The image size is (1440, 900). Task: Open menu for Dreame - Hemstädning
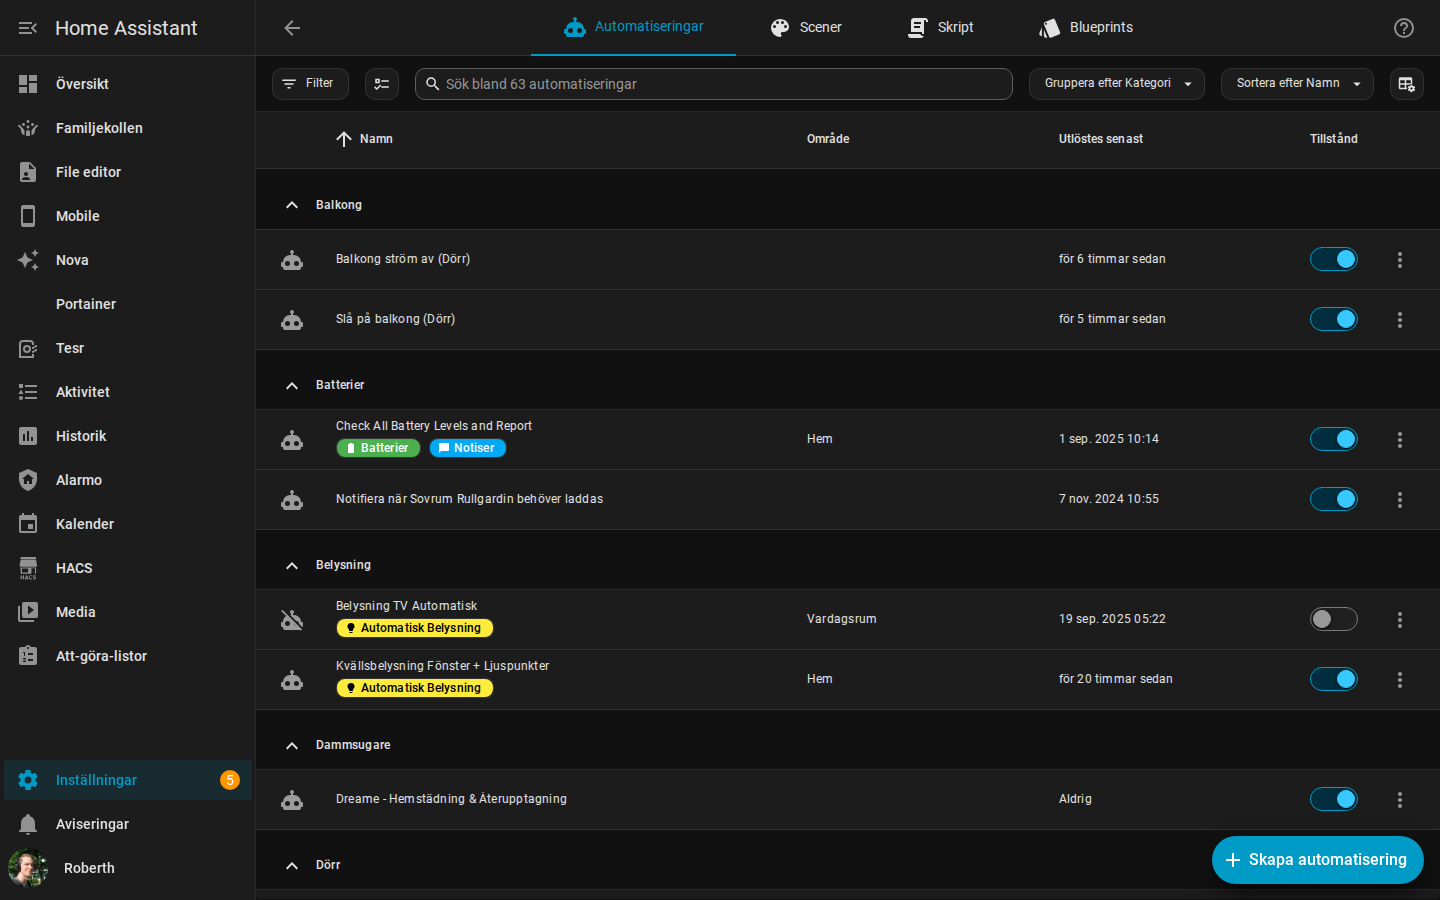(x=1400, y=800)
